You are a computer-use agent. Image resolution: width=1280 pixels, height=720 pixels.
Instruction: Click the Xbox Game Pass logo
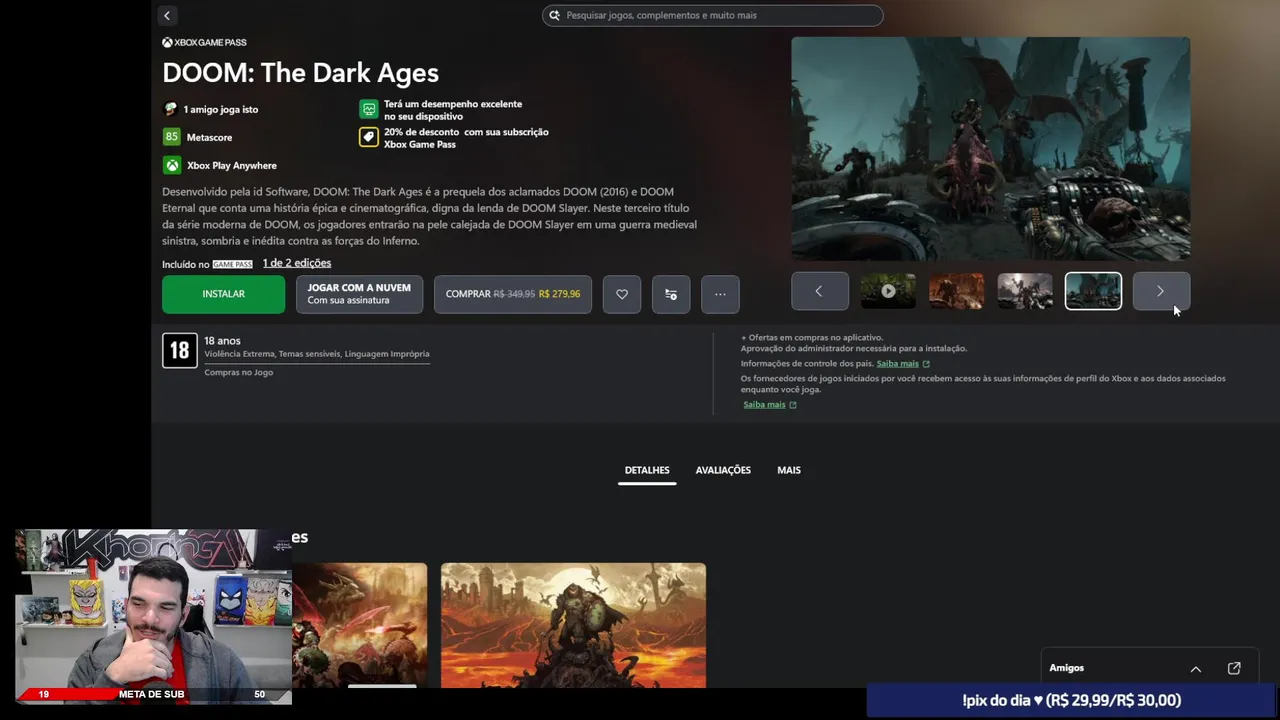[205, 42]
